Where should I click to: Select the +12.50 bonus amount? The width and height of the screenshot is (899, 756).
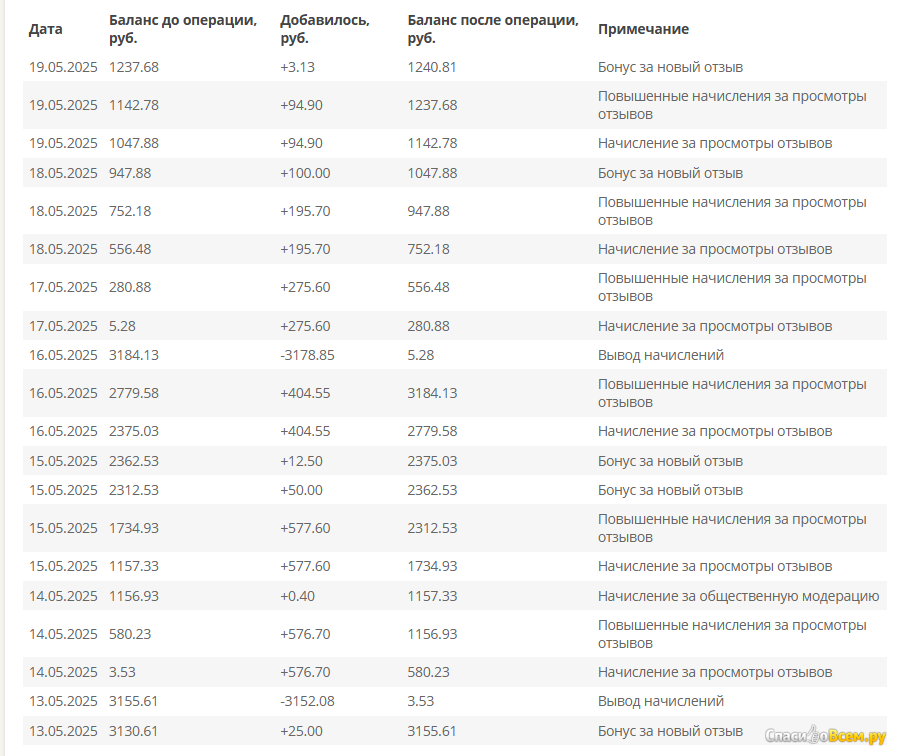click(x=302, y=461)
